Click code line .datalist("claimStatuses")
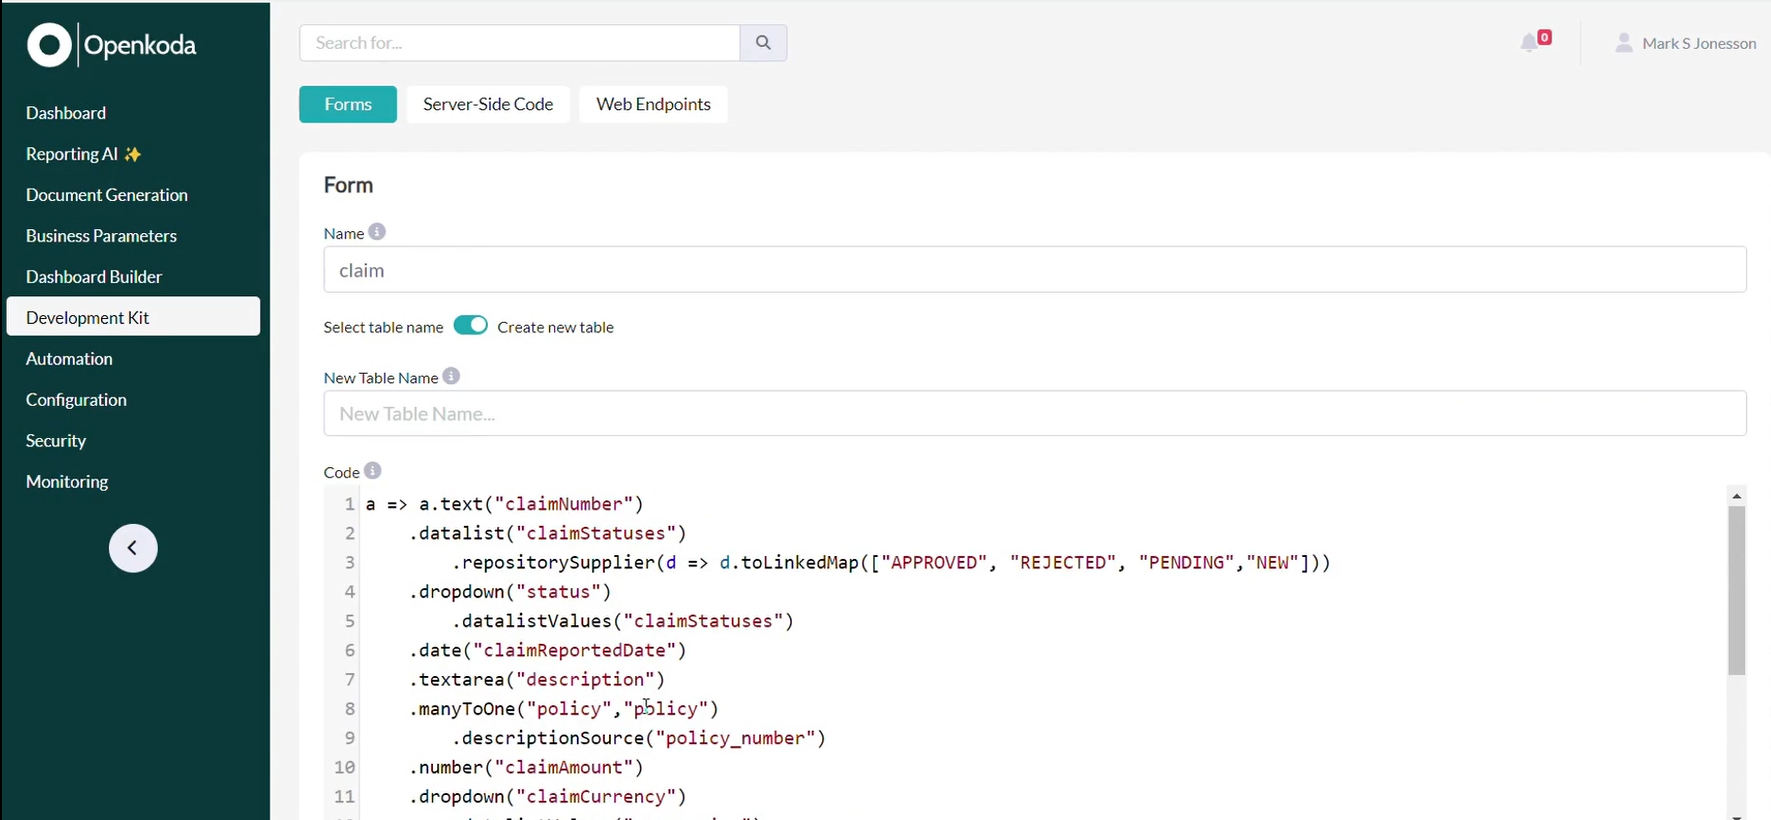This screenshot has width=1771, height=820. click(548, 533)
